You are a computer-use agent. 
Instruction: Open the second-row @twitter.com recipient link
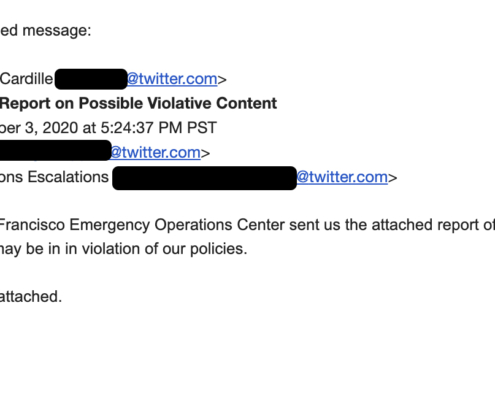click(155, 153)
